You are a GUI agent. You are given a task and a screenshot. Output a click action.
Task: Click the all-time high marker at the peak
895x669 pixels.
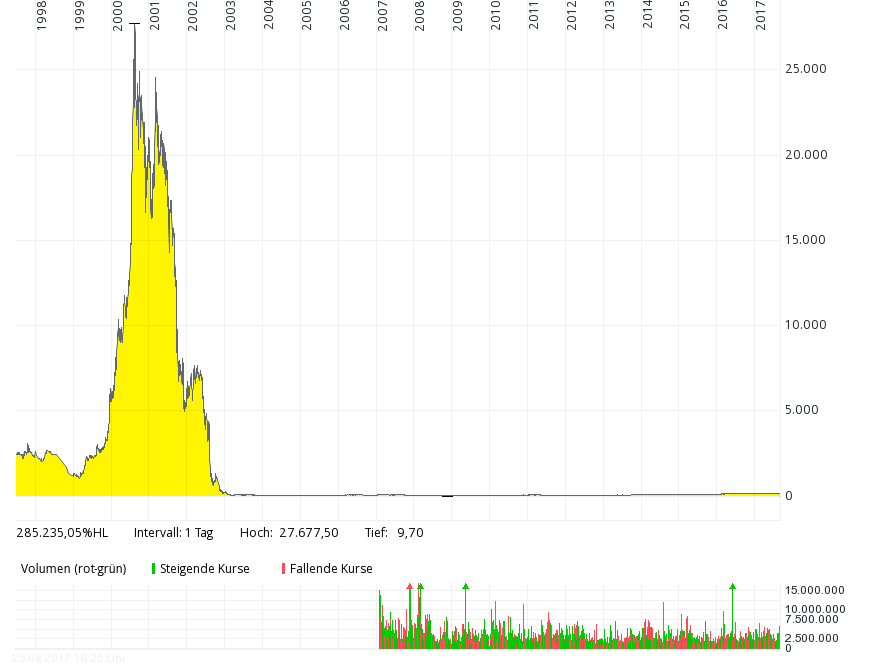pyautogui.click(x=134, y=24)
